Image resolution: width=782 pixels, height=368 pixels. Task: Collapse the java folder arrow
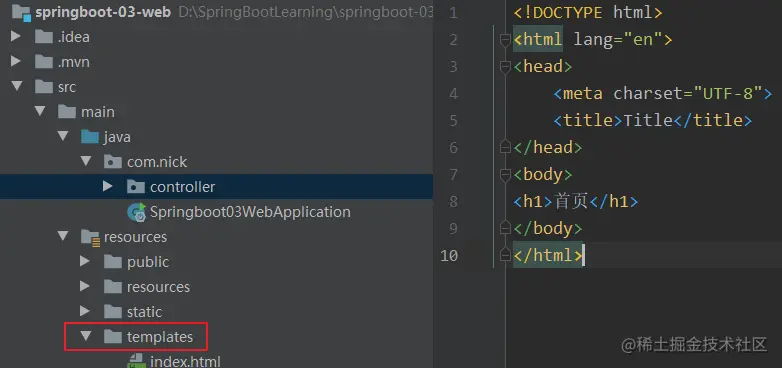(63, 136)
